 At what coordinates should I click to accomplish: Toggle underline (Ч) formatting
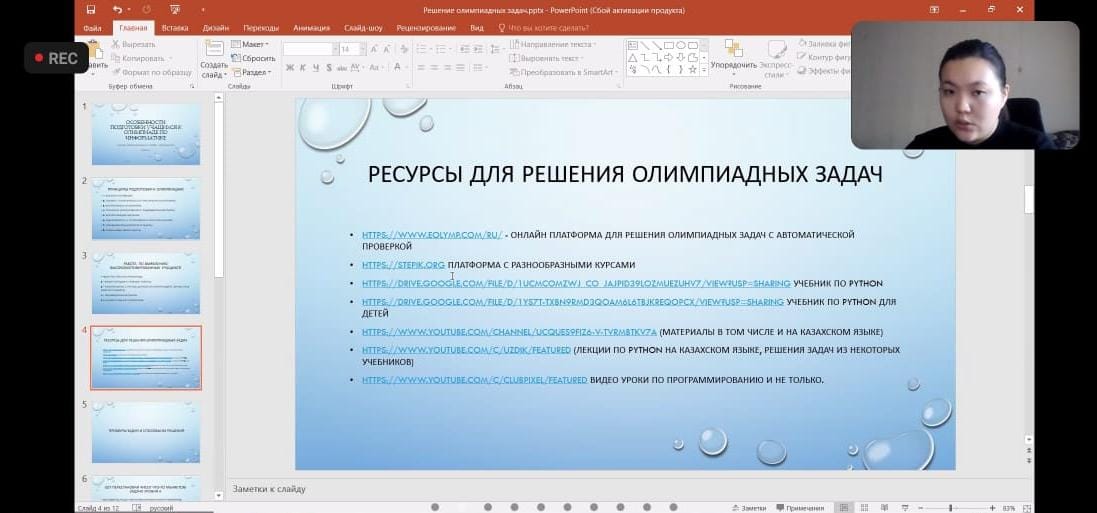pos(316,68)
